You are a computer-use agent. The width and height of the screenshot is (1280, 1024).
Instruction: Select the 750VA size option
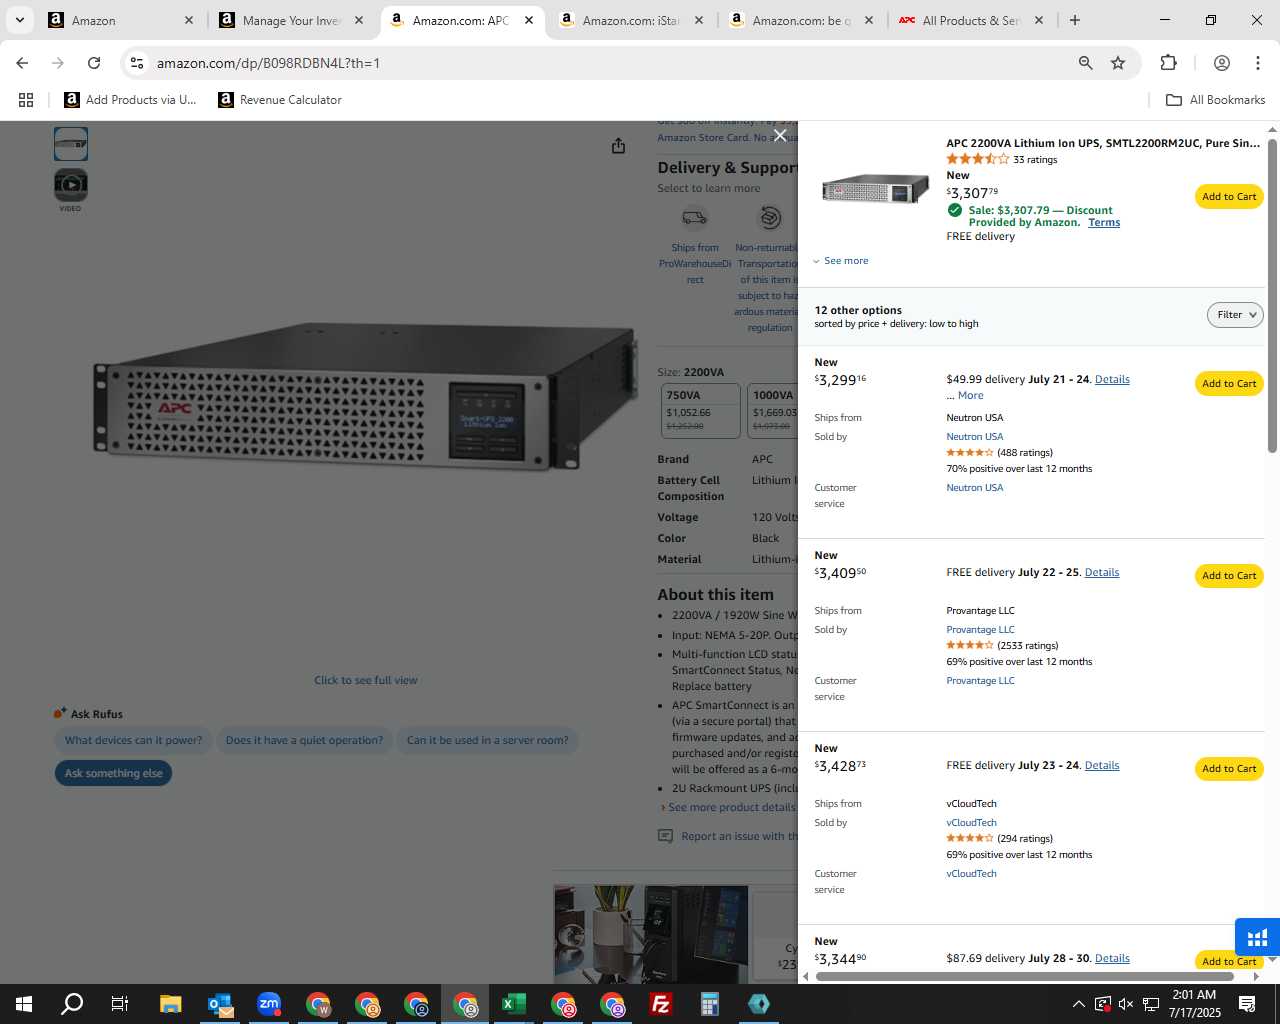point(701,411)
